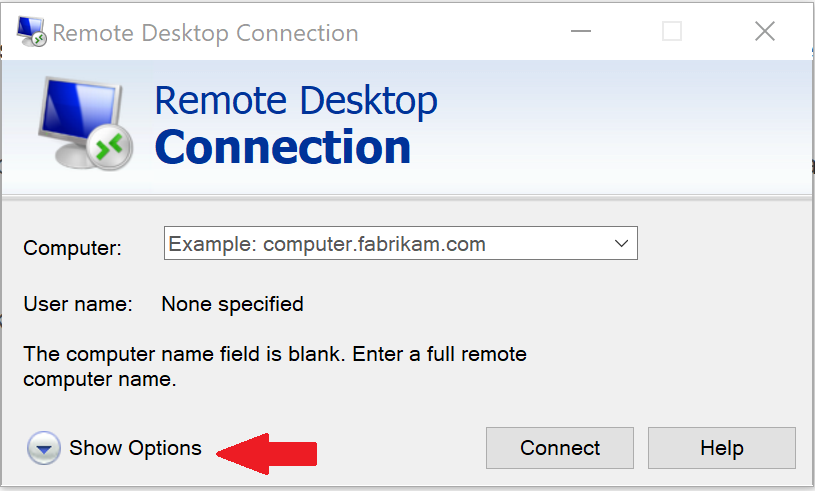This screenshot has width=815, height=491.
Task: Expand the Show Options text label
Action: pos(135,448)
